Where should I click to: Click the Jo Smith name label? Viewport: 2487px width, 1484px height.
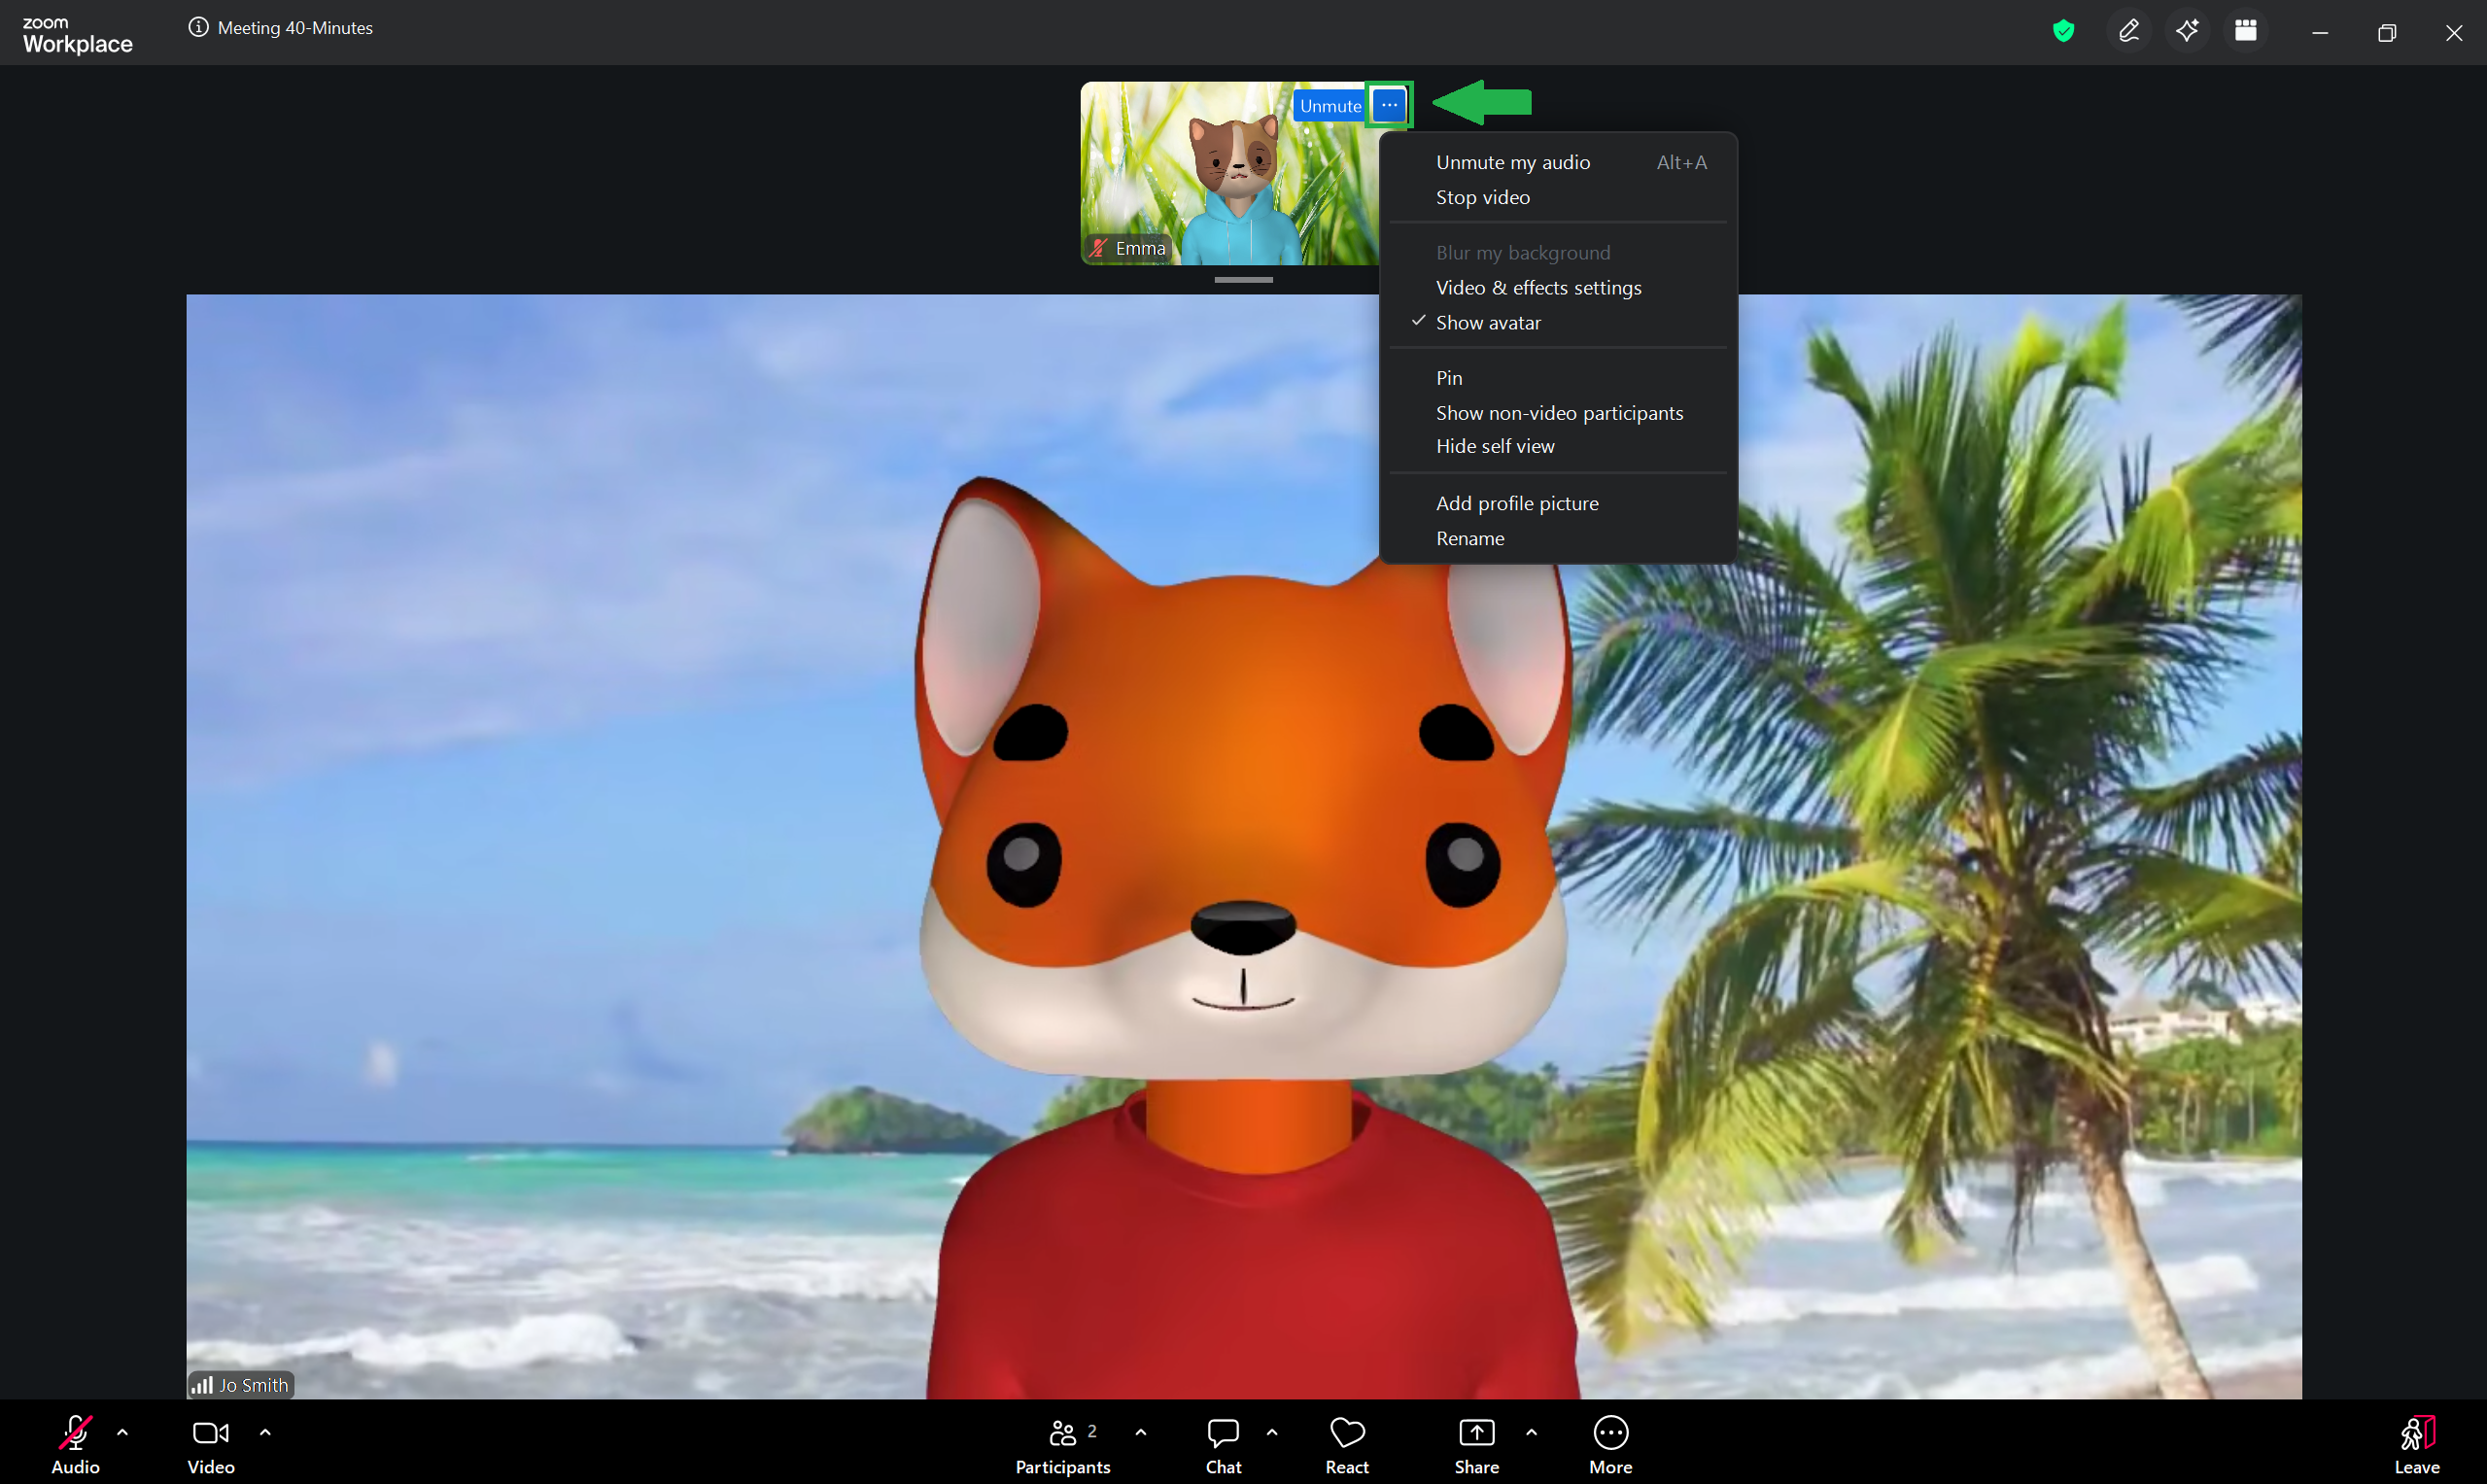point(254,1385)
